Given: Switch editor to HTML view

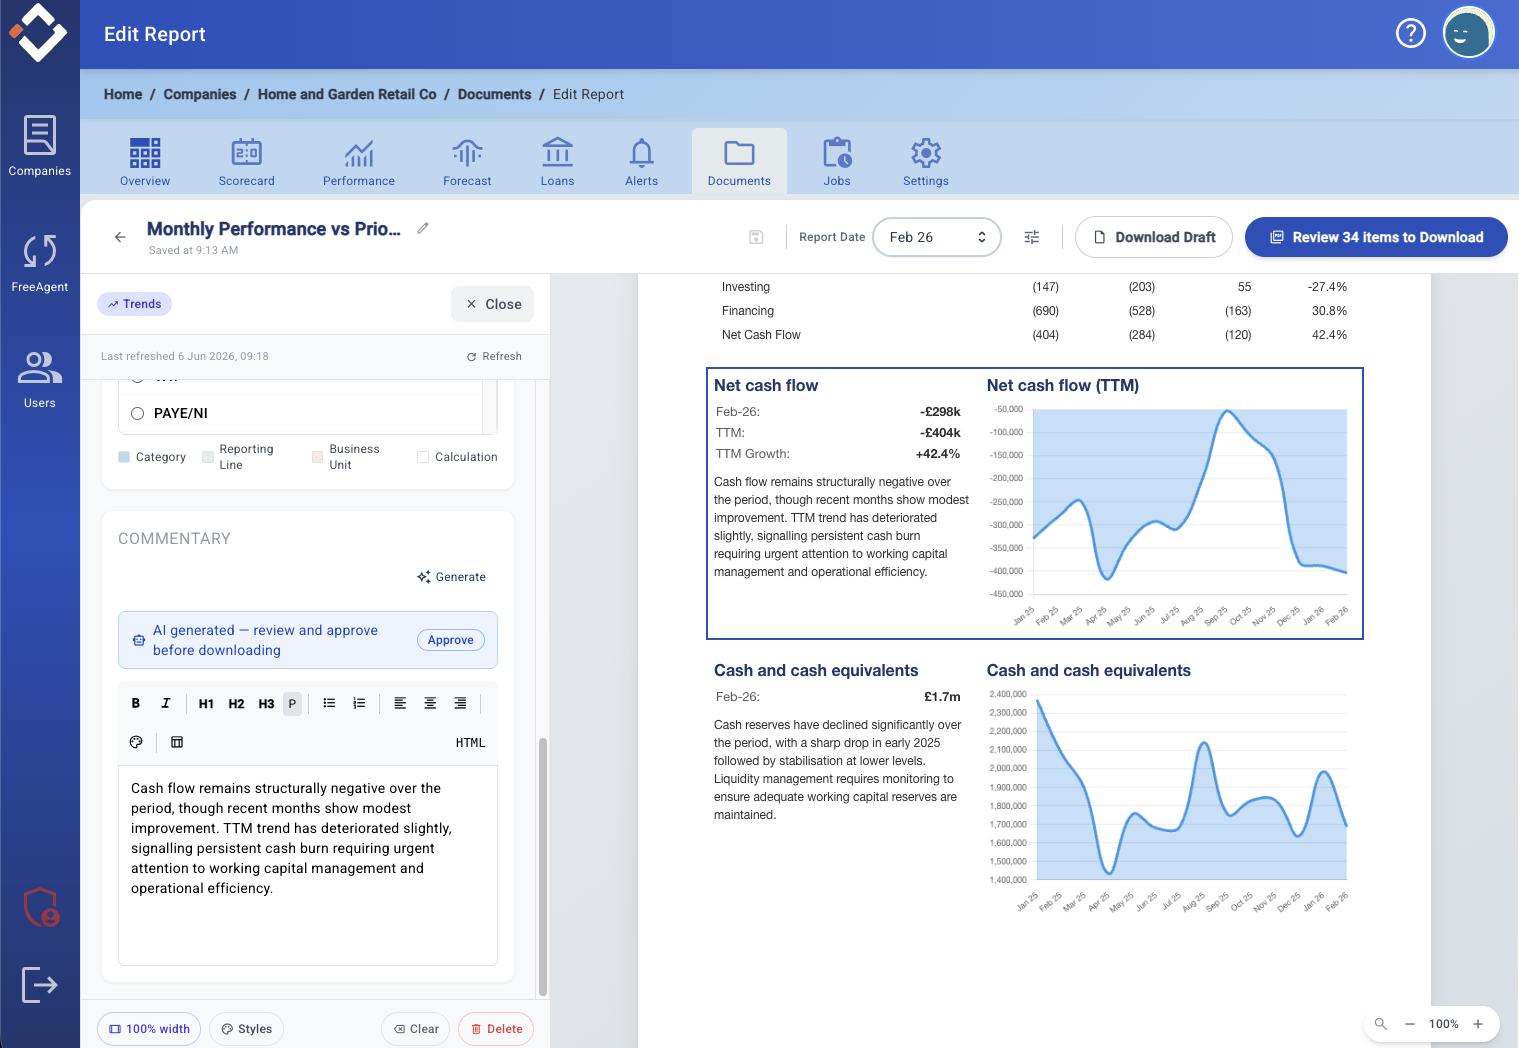Looking at the screenshot, I should click(470, 743).
